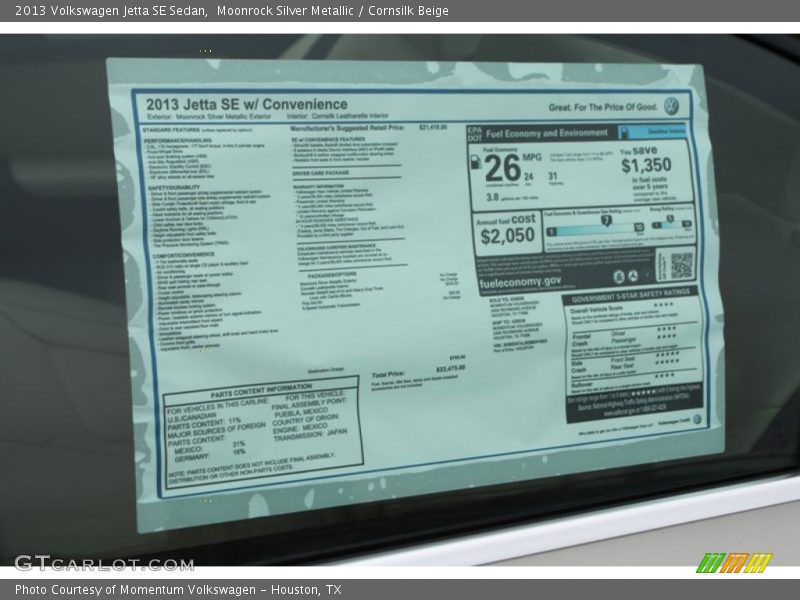The width and height of the screenshot is (800, 600).
Task: Click the 'Government 5-Star Safety Ratings' header
Action: pyautogui.click(x=631, y=295)
